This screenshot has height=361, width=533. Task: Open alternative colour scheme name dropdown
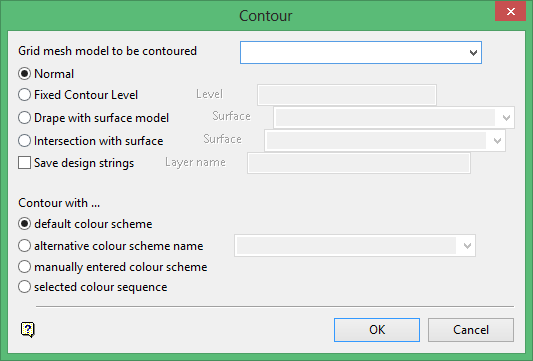click(467, 245)
